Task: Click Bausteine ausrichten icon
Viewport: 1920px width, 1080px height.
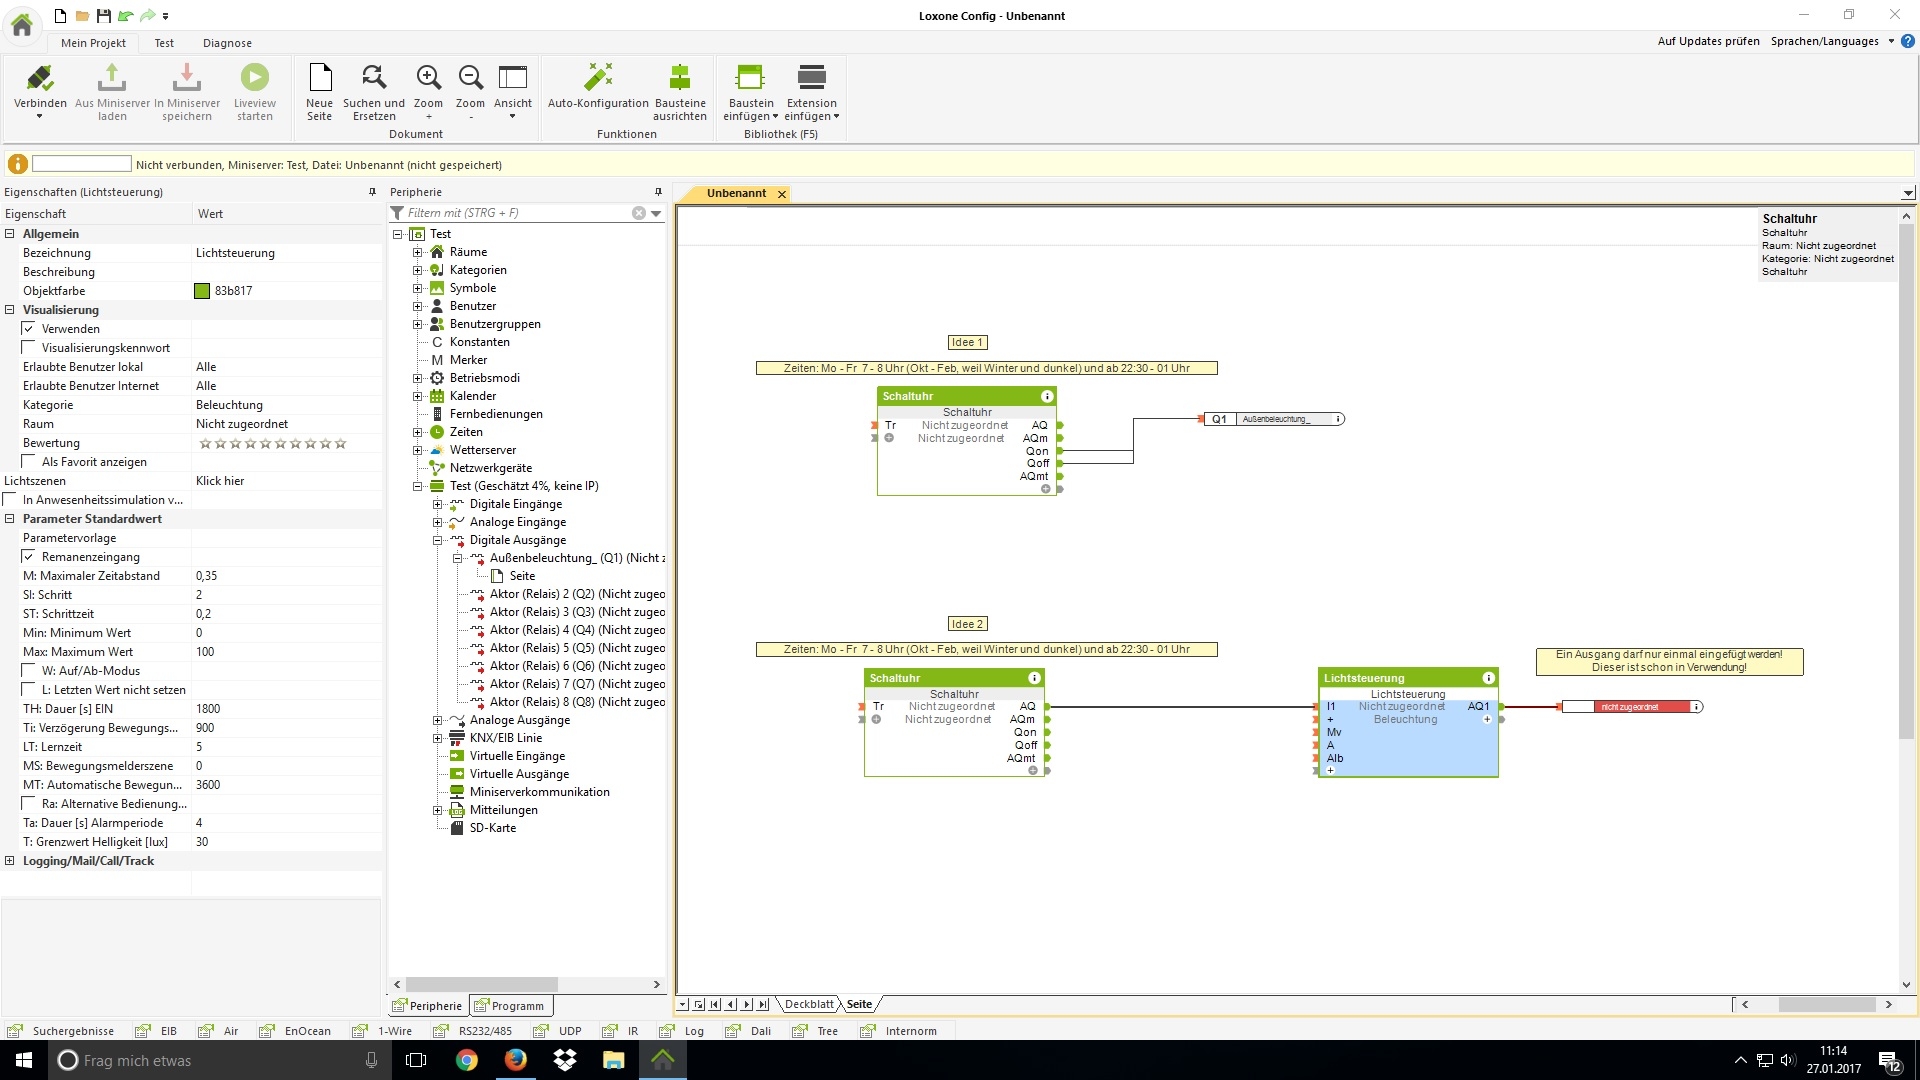Action: click(x=680, y=78)
